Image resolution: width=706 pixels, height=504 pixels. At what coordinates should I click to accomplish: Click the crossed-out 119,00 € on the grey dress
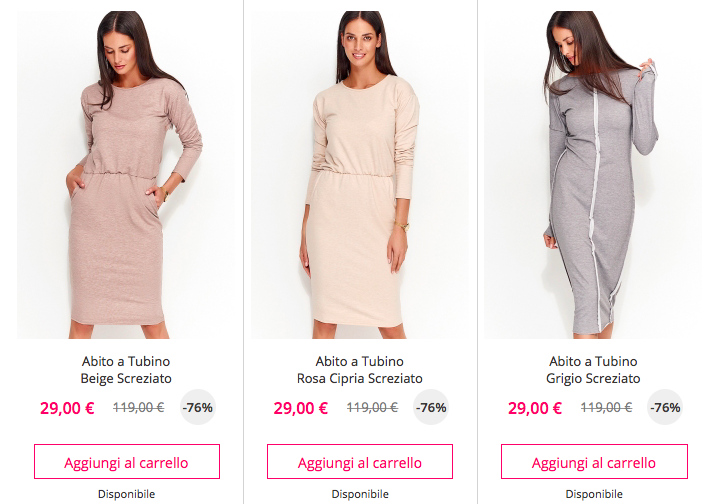point(606,407)
